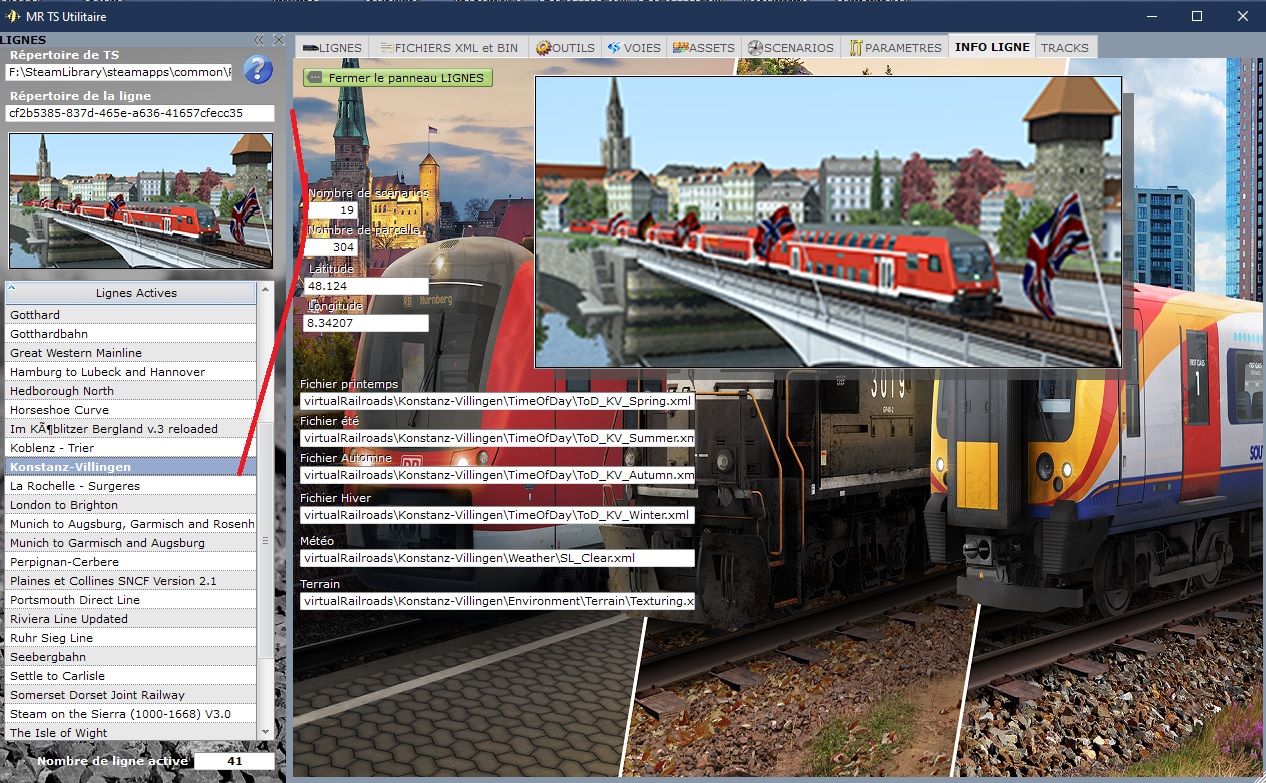Viewport: 1266px width, 783px height.
Task: Select the INFO LIGNE tab
Action: tap(992, 47)
